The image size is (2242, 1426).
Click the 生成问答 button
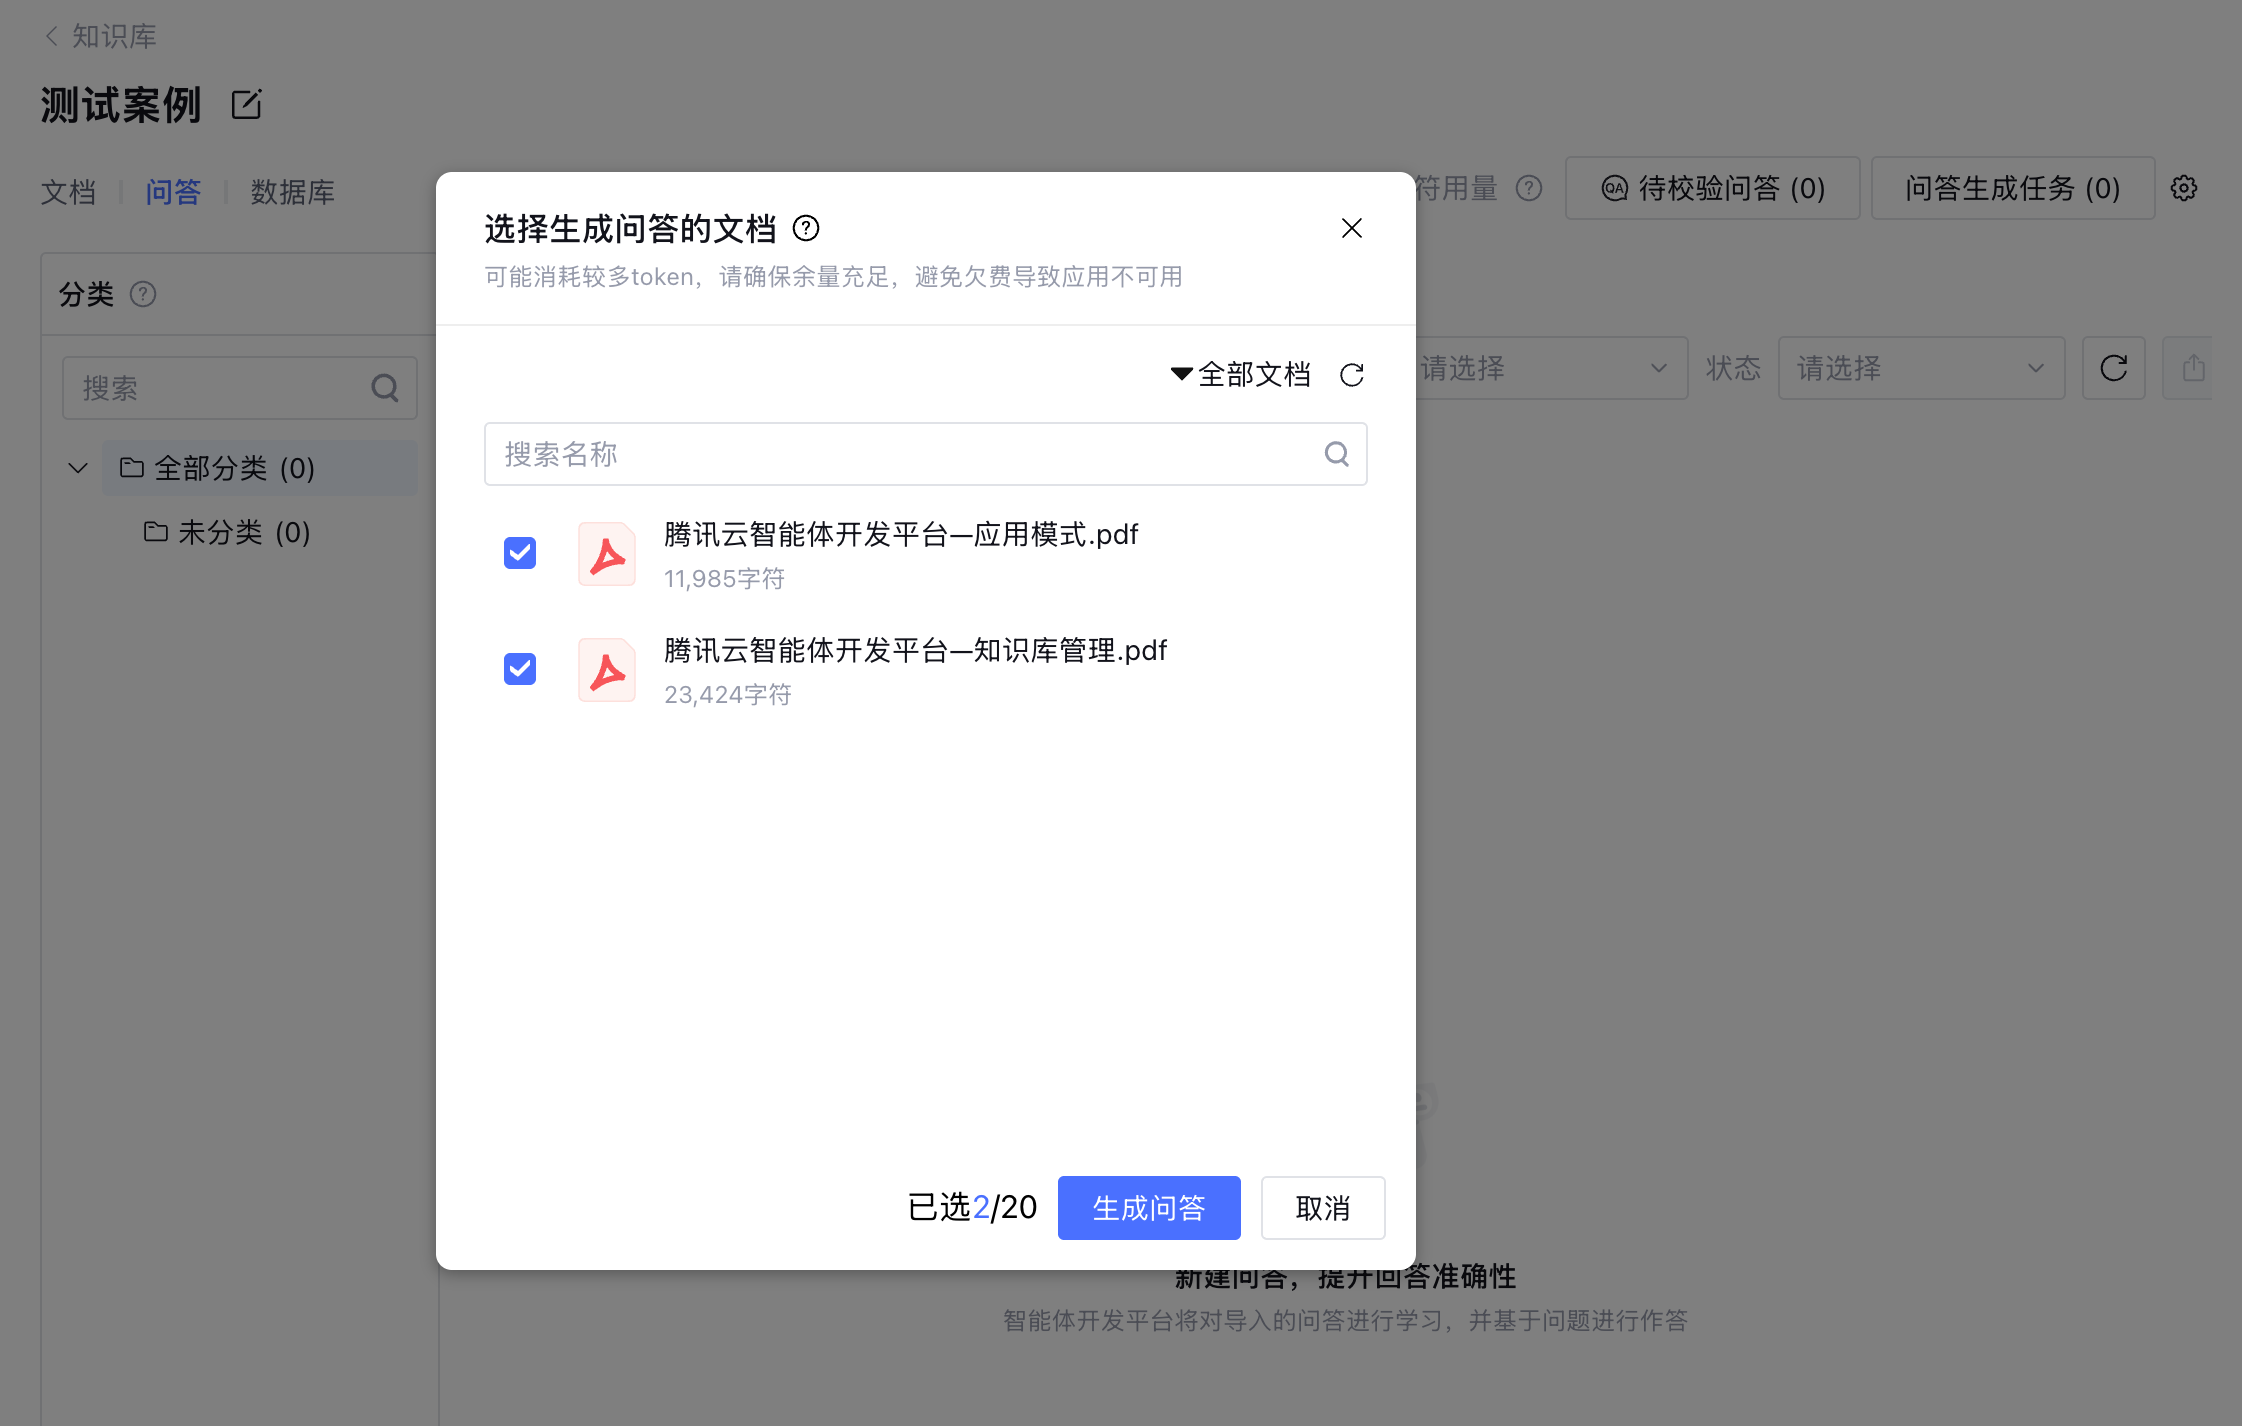pyautogui.click(x=1148, y=1208)
